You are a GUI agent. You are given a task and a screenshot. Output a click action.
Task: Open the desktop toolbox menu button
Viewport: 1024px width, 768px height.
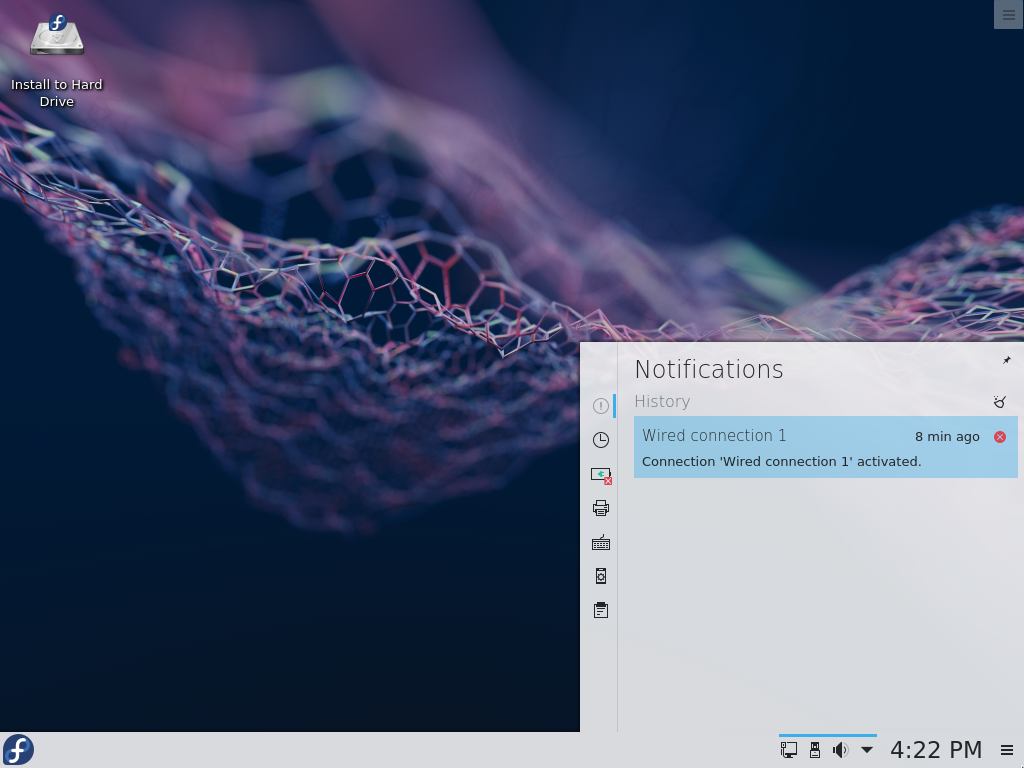pyautogui.click(x=1008, y=14)
